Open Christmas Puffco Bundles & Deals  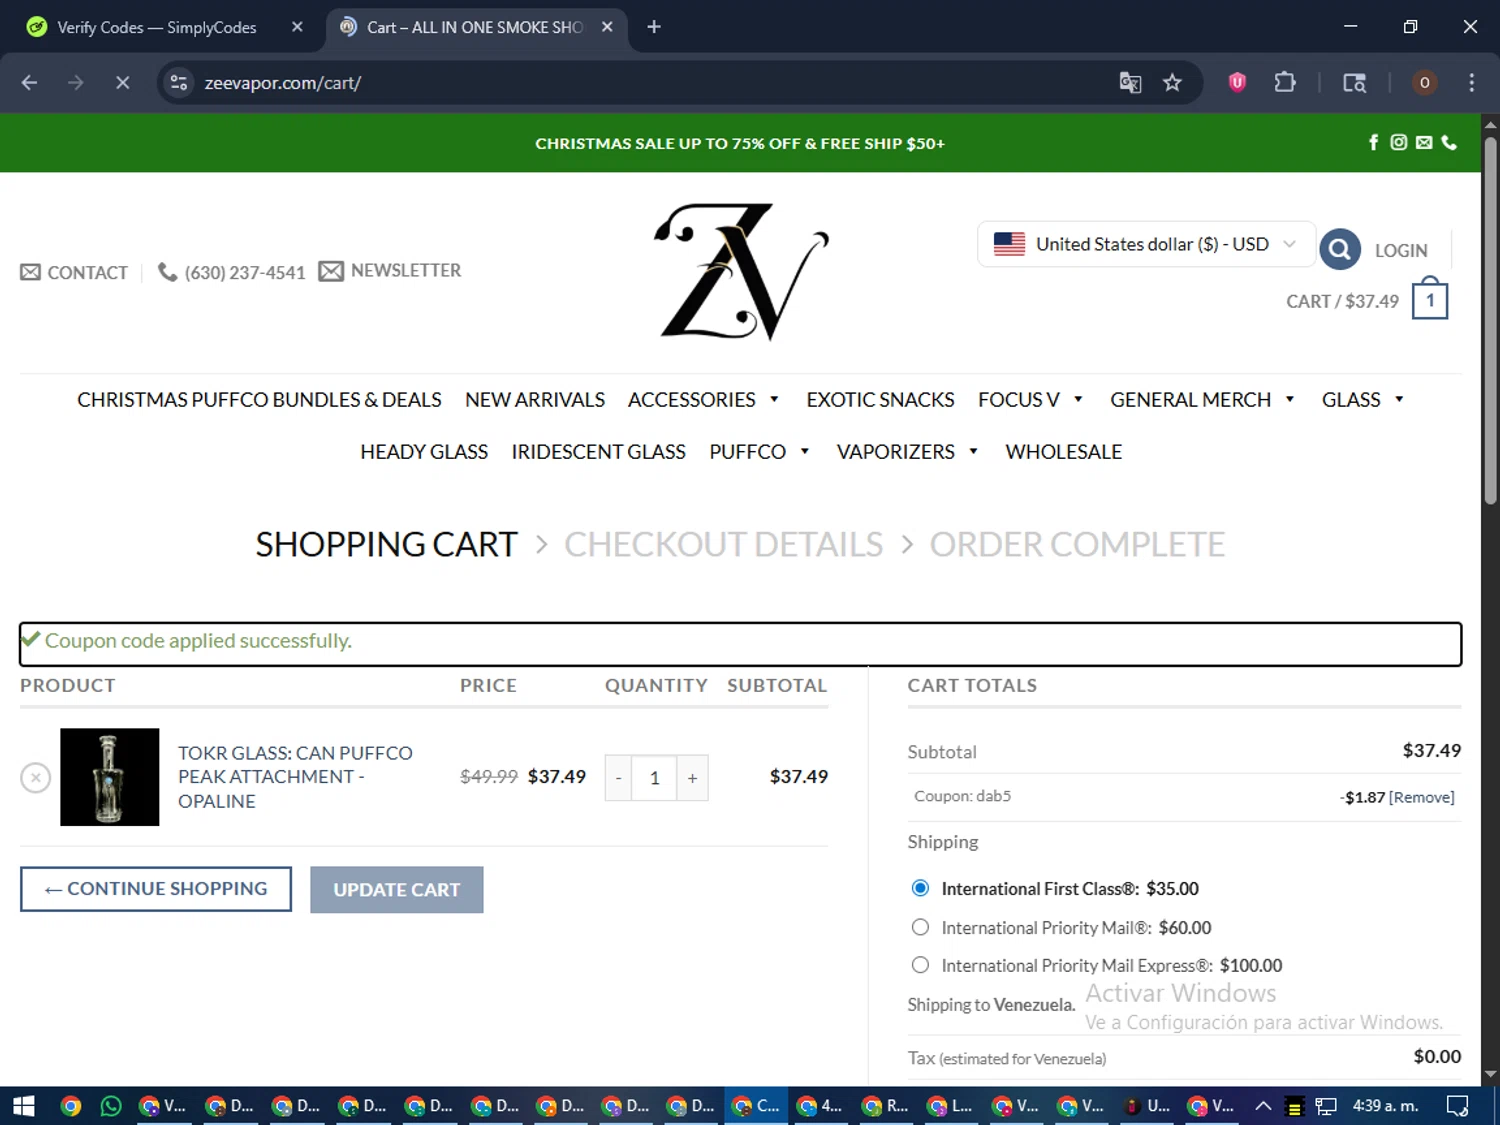pyautogui.click(x=259, y=399)
